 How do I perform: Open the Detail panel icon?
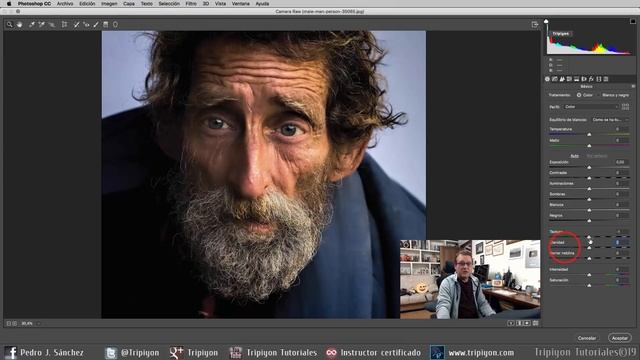562,79
